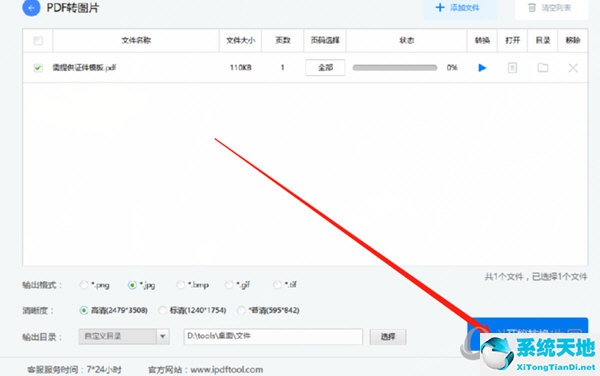Click the file size column header
The width and height of the screenshot is (600, 376).
click(240, 40)
